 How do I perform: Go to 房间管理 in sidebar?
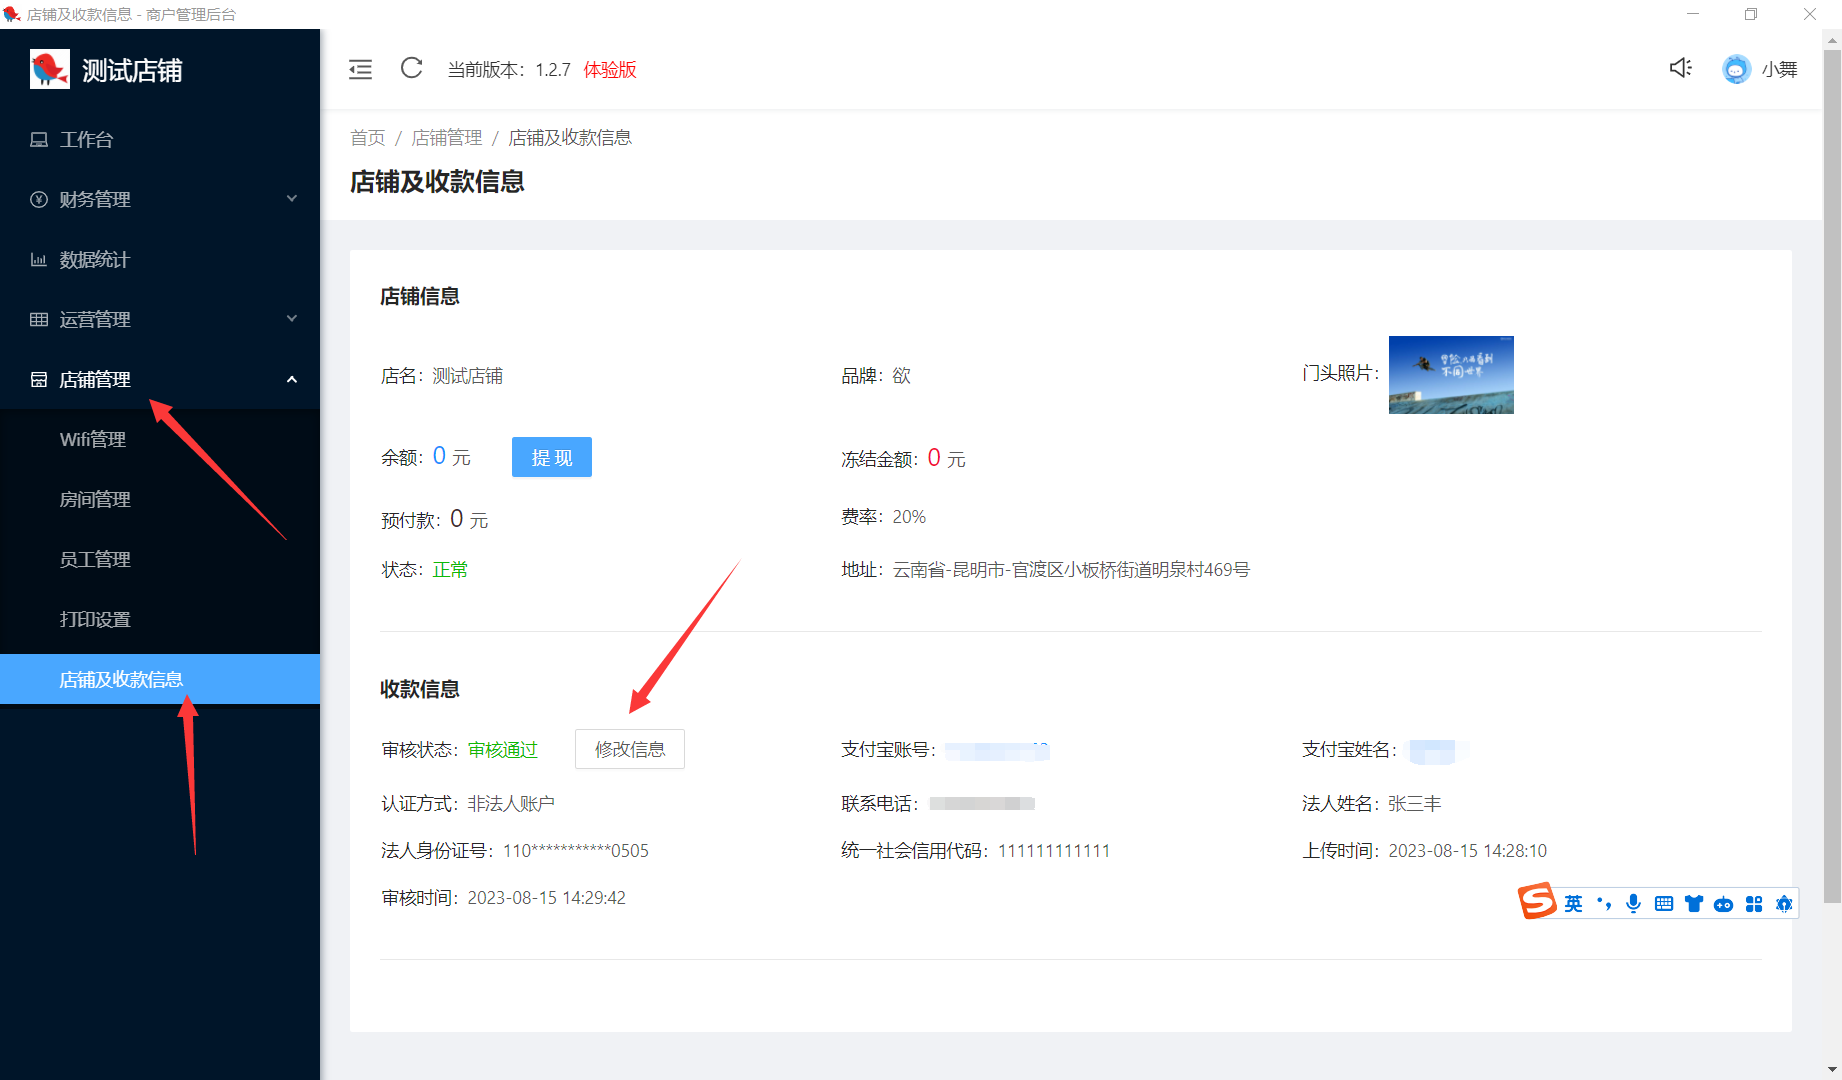click(95, 499)
